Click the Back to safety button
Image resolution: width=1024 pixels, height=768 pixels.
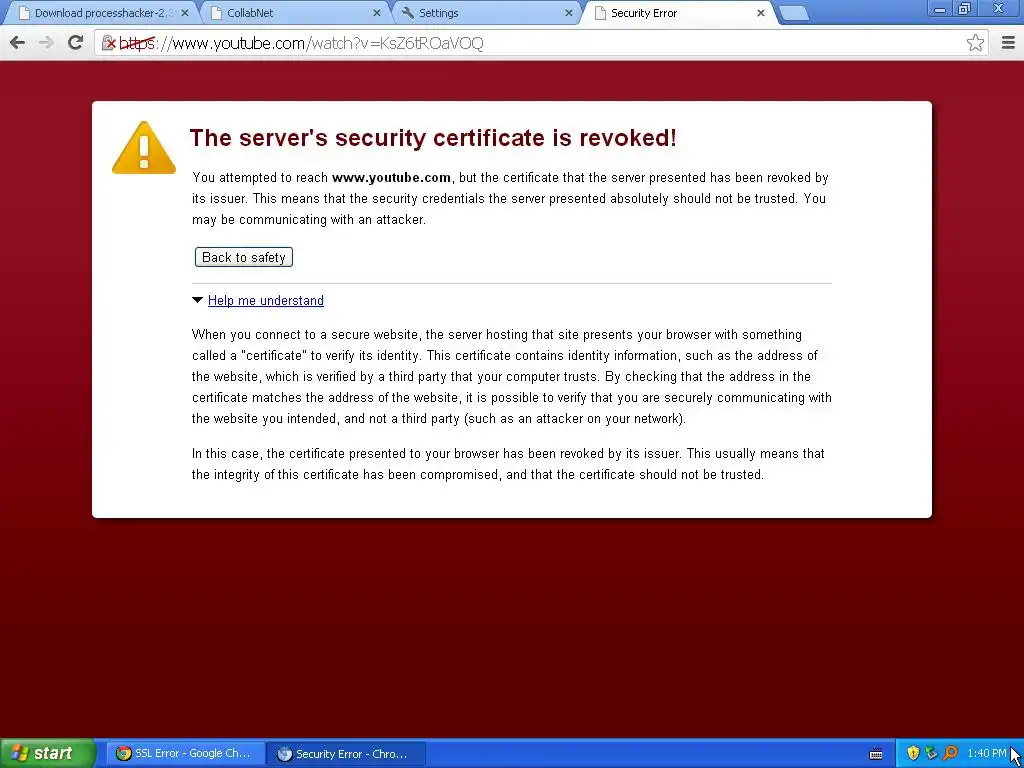244,257
